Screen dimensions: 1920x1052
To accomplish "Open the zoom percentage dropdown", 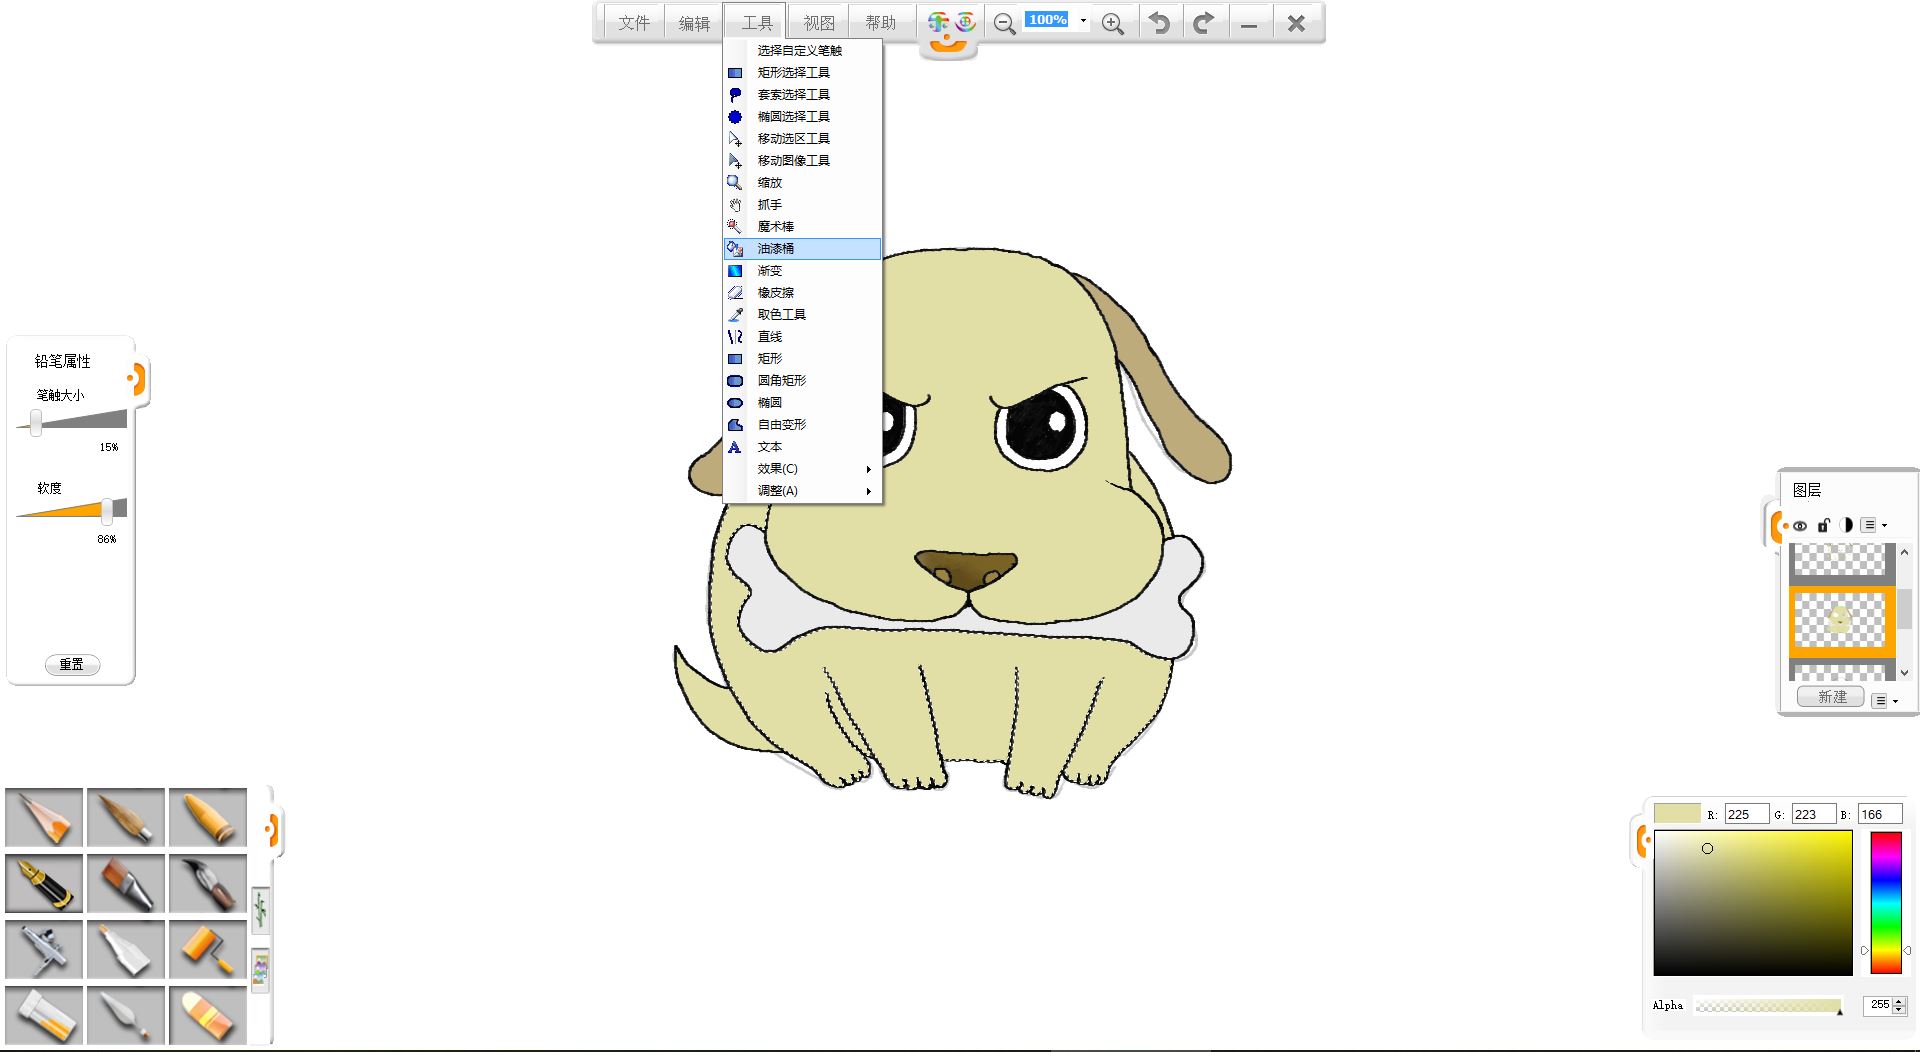I will pyautogui.click(x=1083, y=21).
